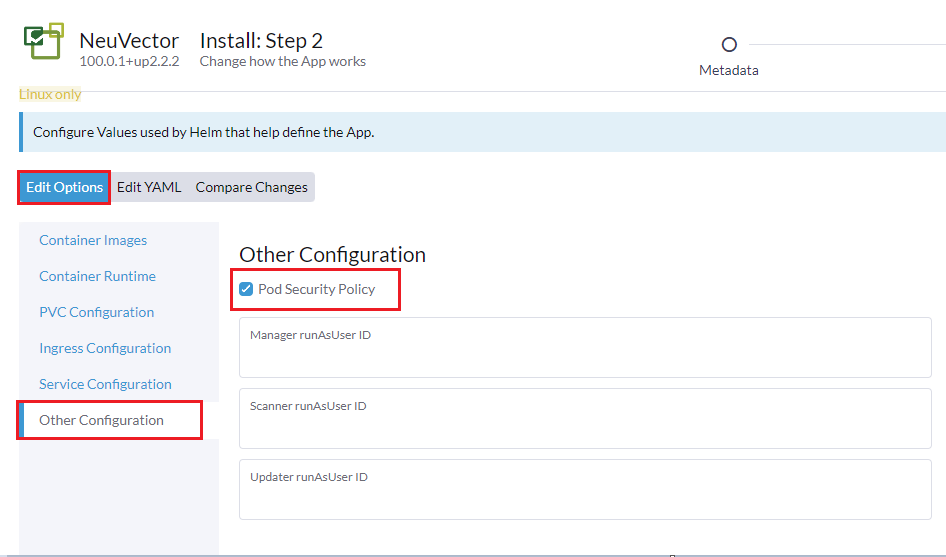Click the Metadata step circle indicator
The height and width of the screenshot is (557, 946).
coord(729,45)
